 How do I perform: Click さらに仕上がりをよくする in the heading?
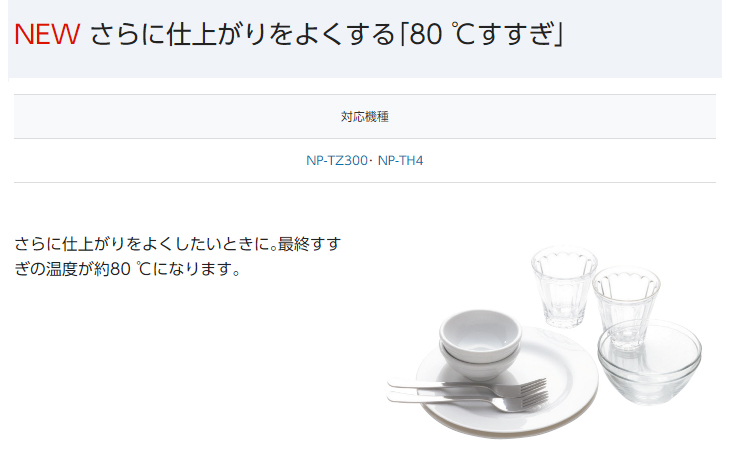coord(243,34)
